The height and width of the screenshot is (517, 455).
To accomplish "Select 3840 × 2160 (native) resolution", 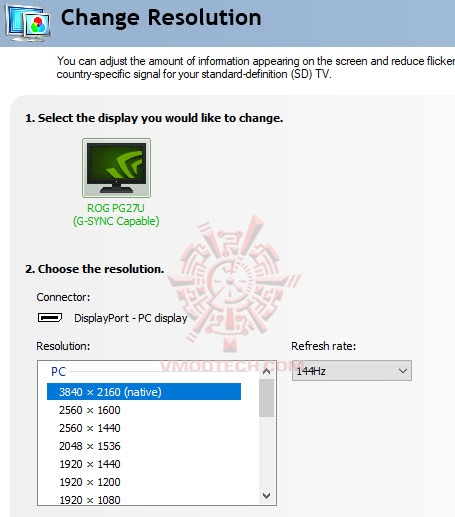I will coord(144,392).
